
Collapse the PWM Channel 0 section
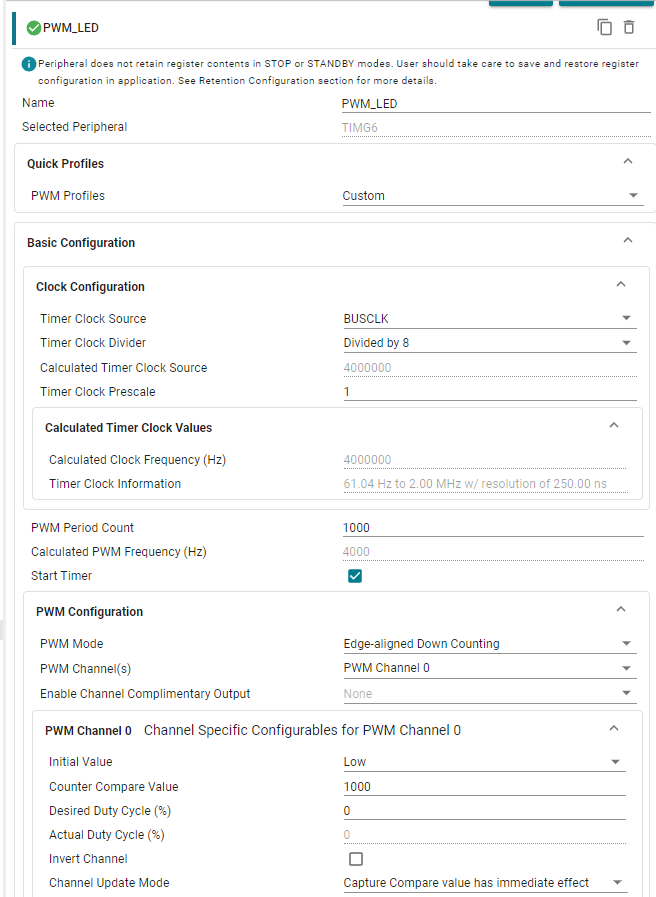[614, 728]
